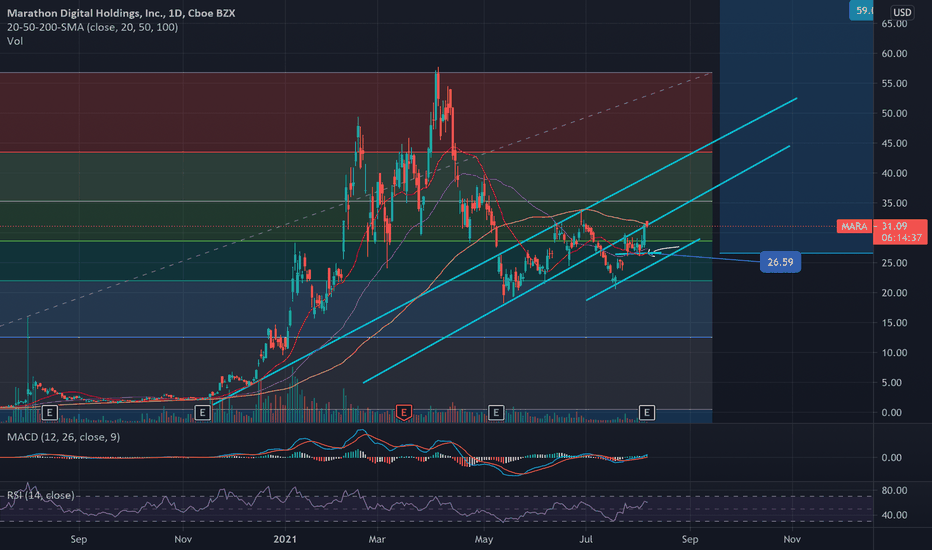Click the 50.00 price axis label

click(894, 113)
